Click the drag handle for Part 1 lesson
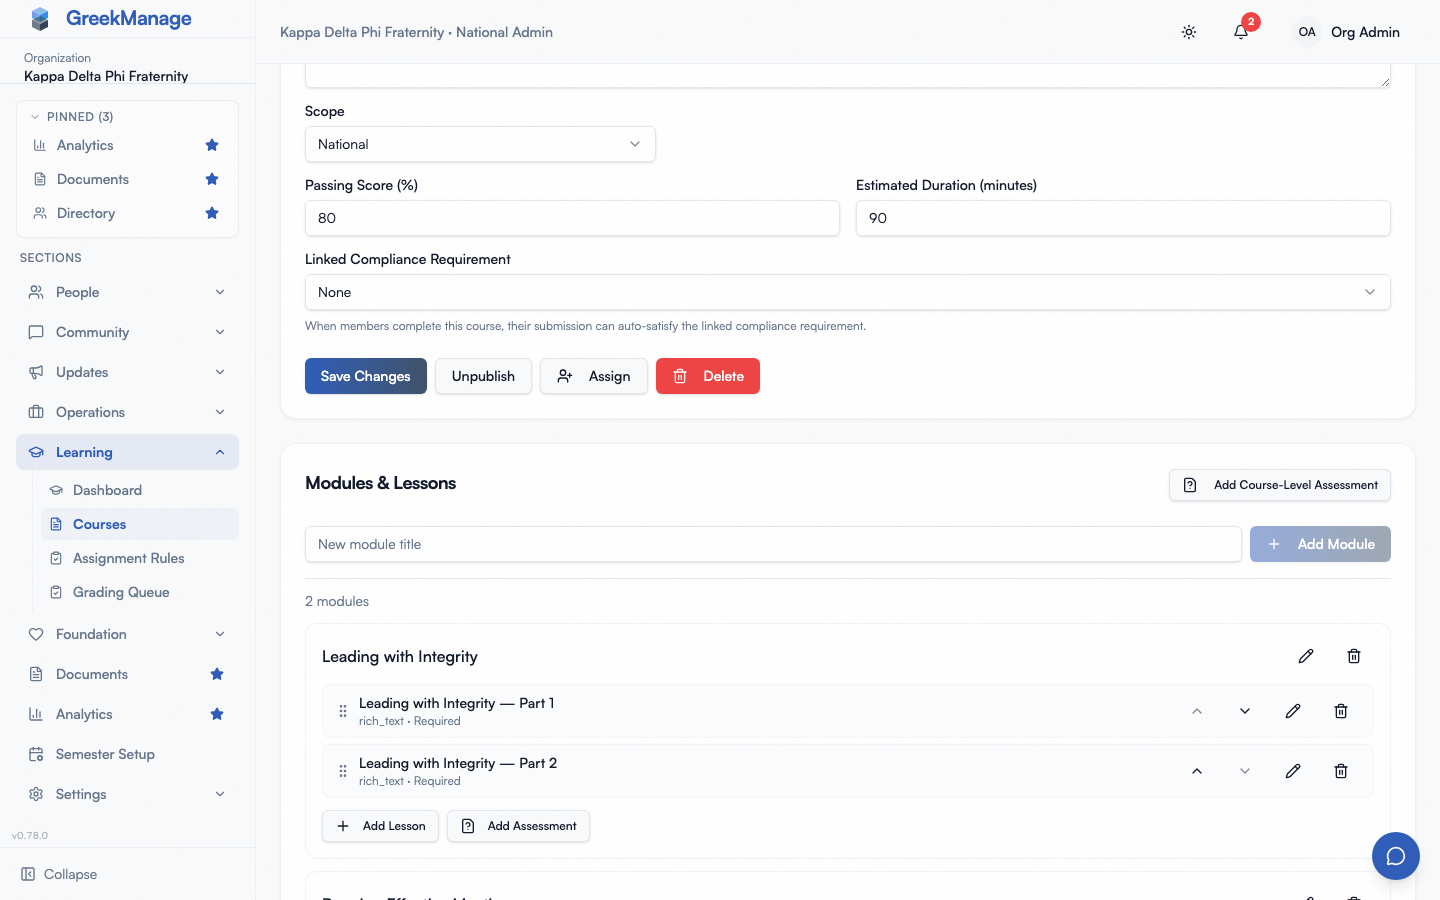The image size is (1440, 900). pos(343,711)
